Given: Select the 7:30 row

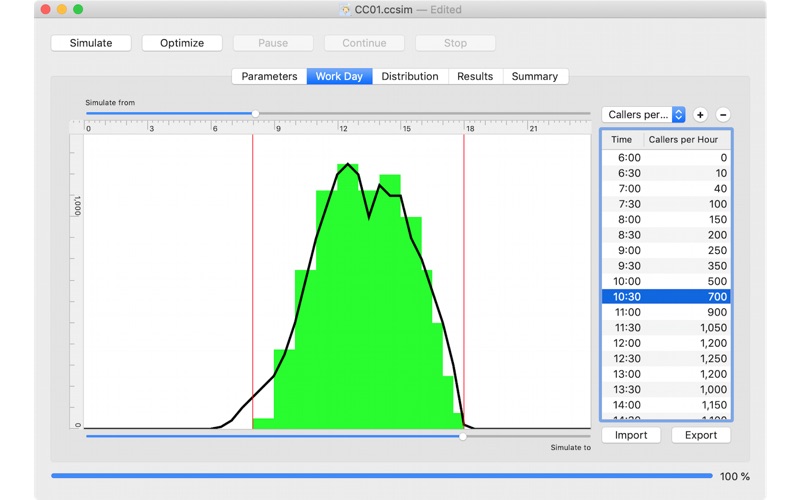Looking at the screenshot, I should click(666, 204).
